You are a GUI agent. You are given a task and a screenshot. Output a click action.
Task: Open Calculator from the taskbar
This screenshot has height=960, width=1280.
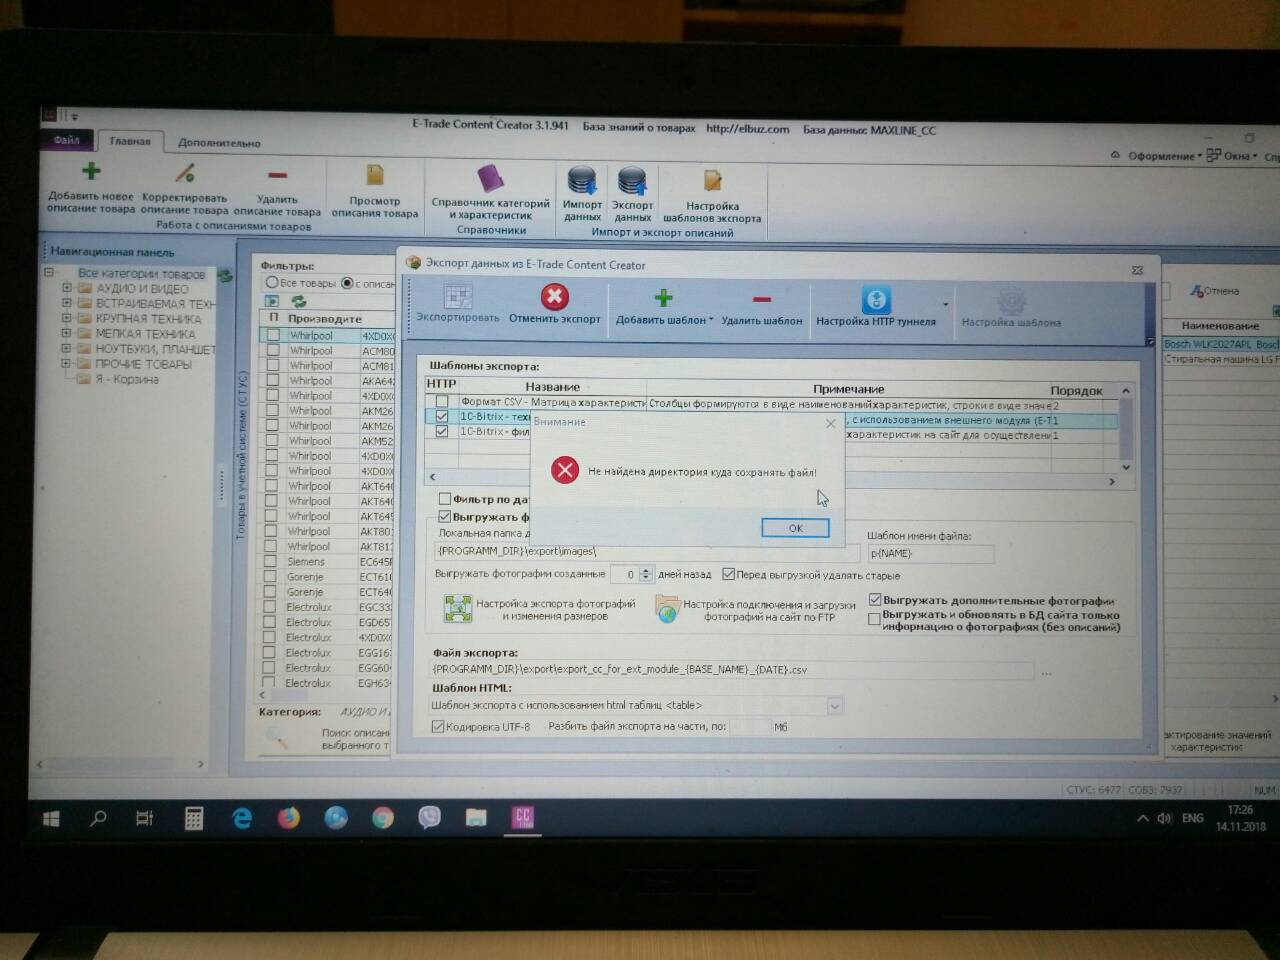[194, 819]
